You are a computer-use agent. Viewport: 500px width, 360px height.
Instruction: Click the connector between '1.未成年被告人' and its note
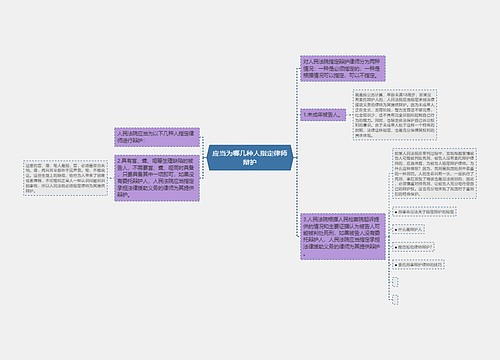[x=349, y=115]
